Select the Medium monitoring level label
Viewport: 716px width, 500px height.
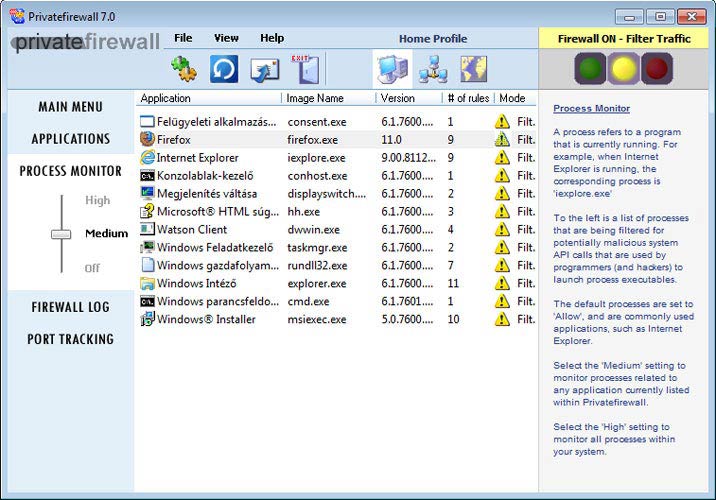pos(106,233)
